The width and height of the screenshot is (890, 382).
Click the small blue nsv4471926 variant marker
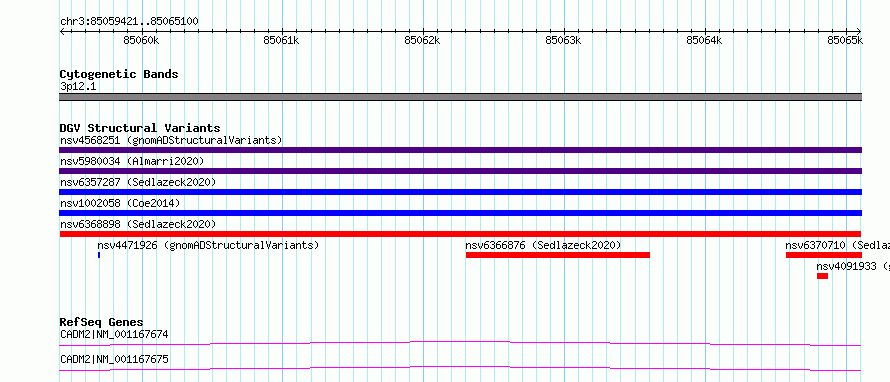[x=99, y=255]
